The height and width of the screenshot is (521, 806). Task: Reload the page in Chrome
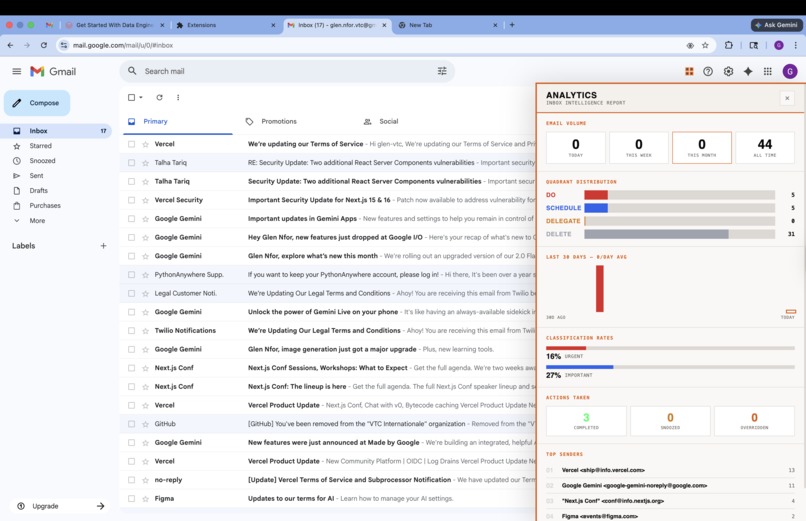(x=44, y=45)
